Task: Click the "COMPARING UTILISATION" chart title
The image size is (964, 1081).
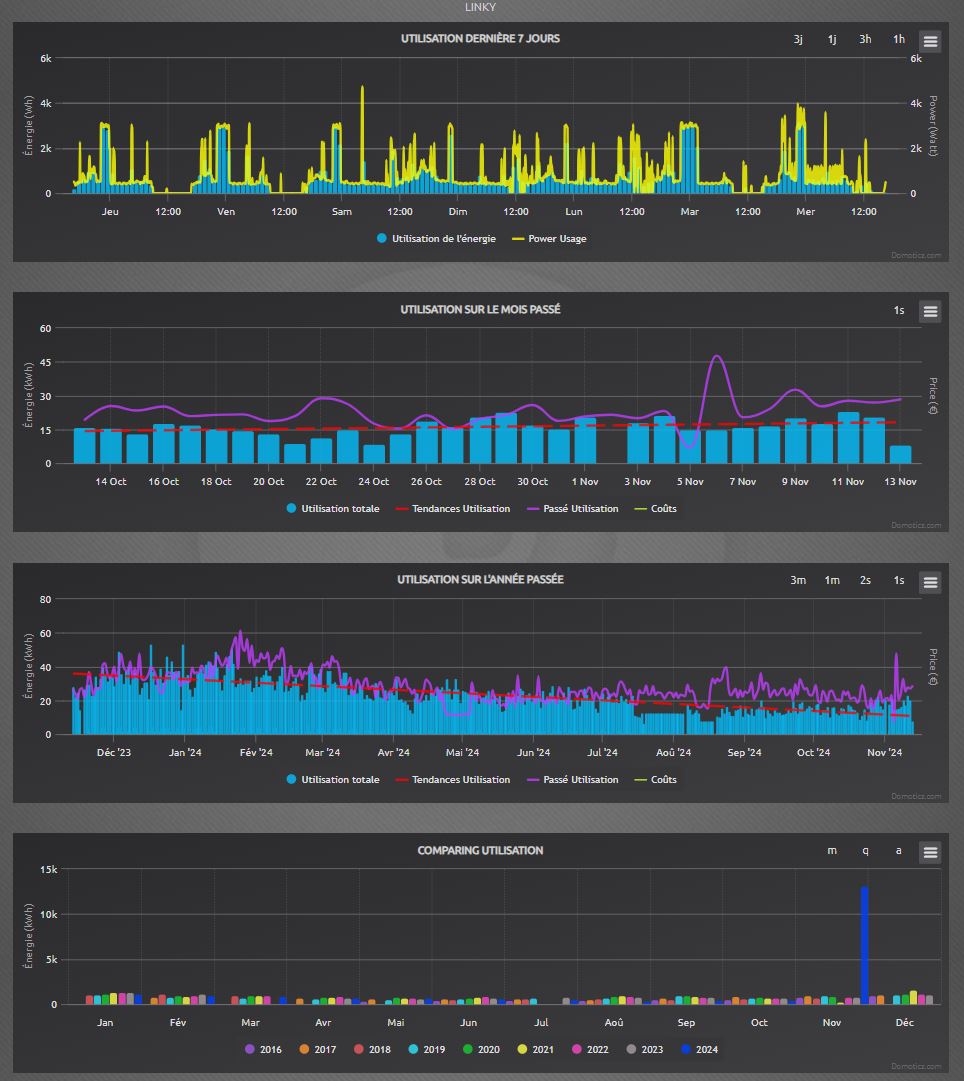Action: pos(481,851)
